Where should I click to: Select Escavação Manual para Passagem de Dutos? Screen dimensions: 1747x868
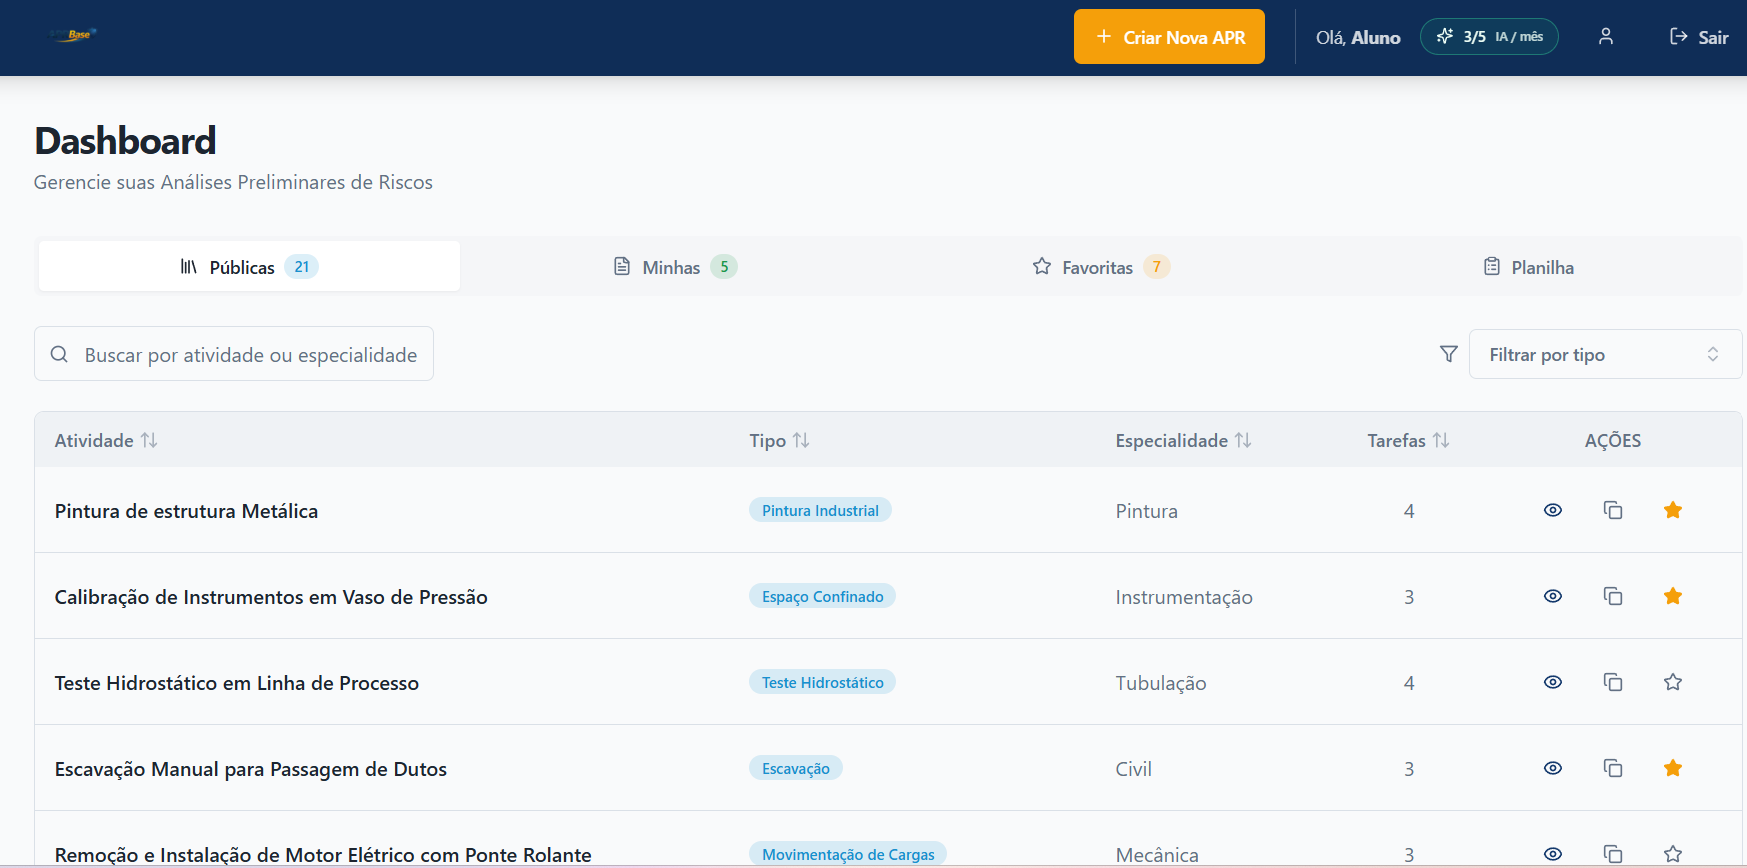tap(250, 769)
